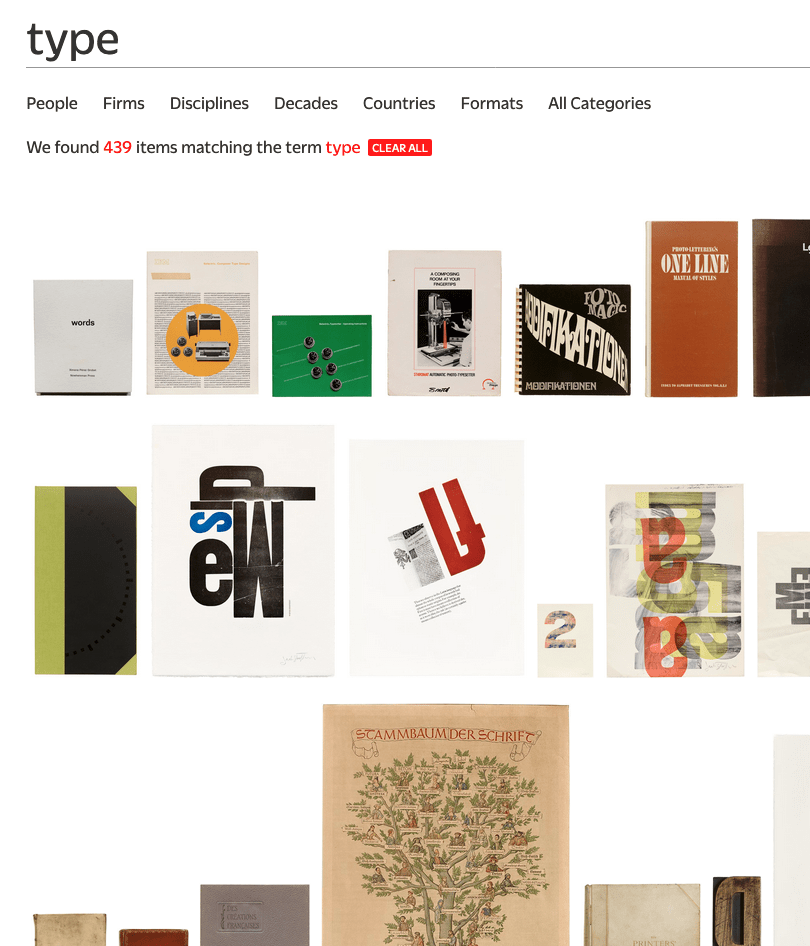The image size is (810, 946).
Task: Open the Foto Magic Modifikationen booklet
Action: [573, 340]
